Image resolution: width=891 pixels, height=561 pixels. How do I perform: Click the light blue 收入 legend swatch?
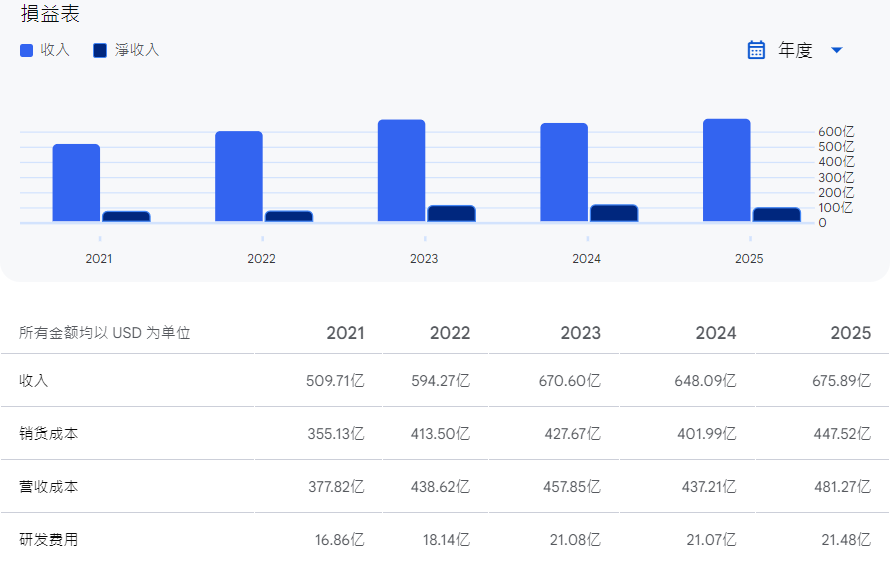tap(27, 50)
